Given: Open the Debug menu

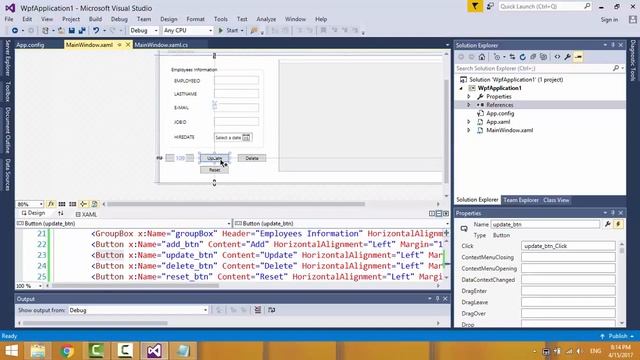Looking at the screenshot, I should coord(119,19).
